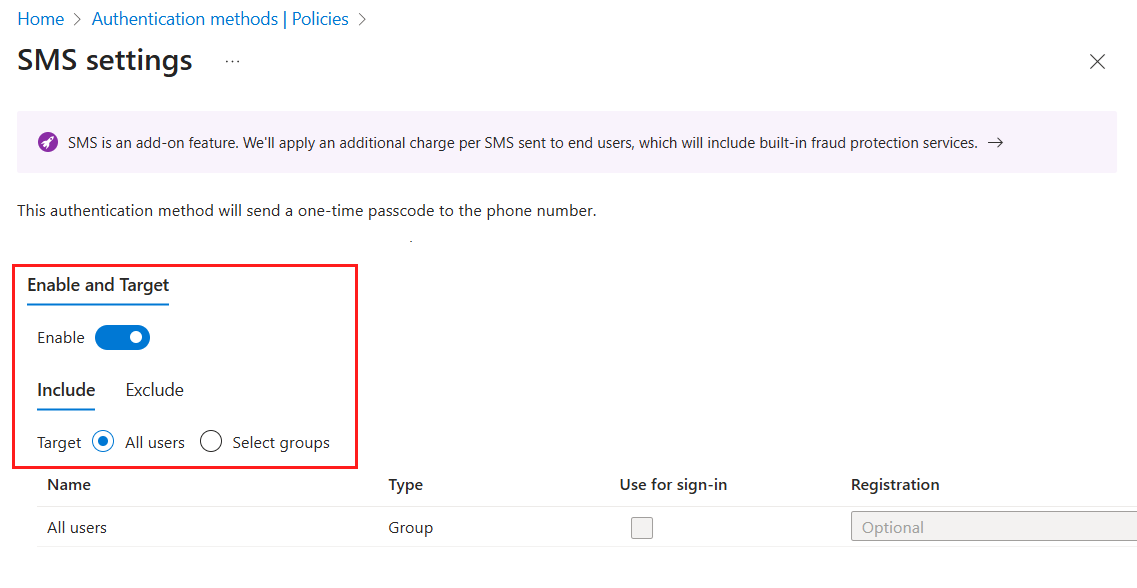Screen dimensions: 1137x588
Task: Click the Name column header
Action: (x=68, y=484)
